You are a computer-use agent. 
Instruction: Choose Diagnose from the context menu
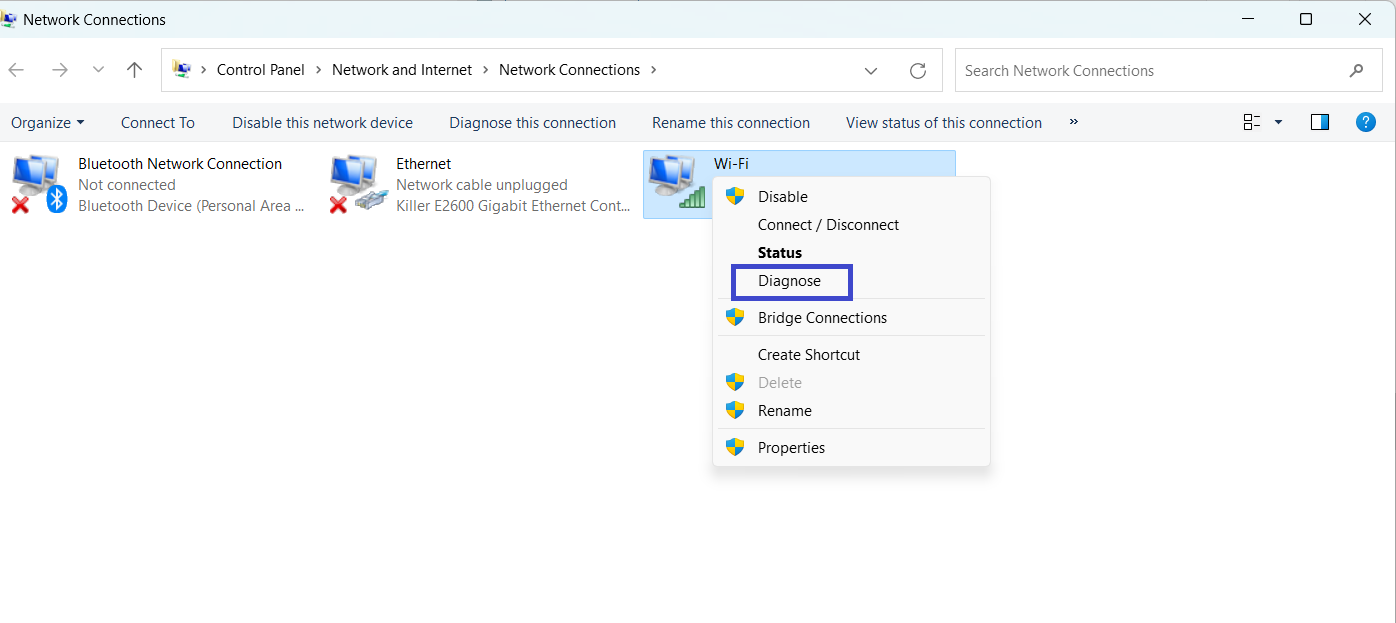point(789,281)
